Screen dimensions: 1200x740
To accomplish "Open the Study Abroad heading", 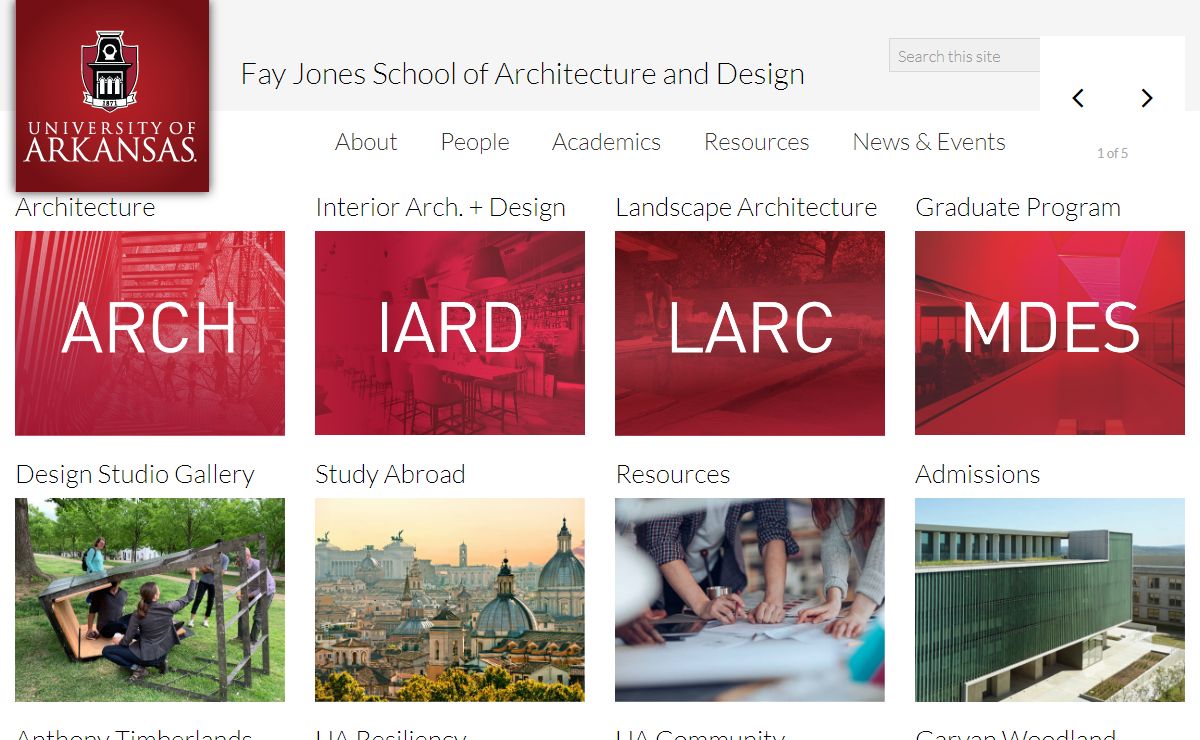I will point(390,474).
